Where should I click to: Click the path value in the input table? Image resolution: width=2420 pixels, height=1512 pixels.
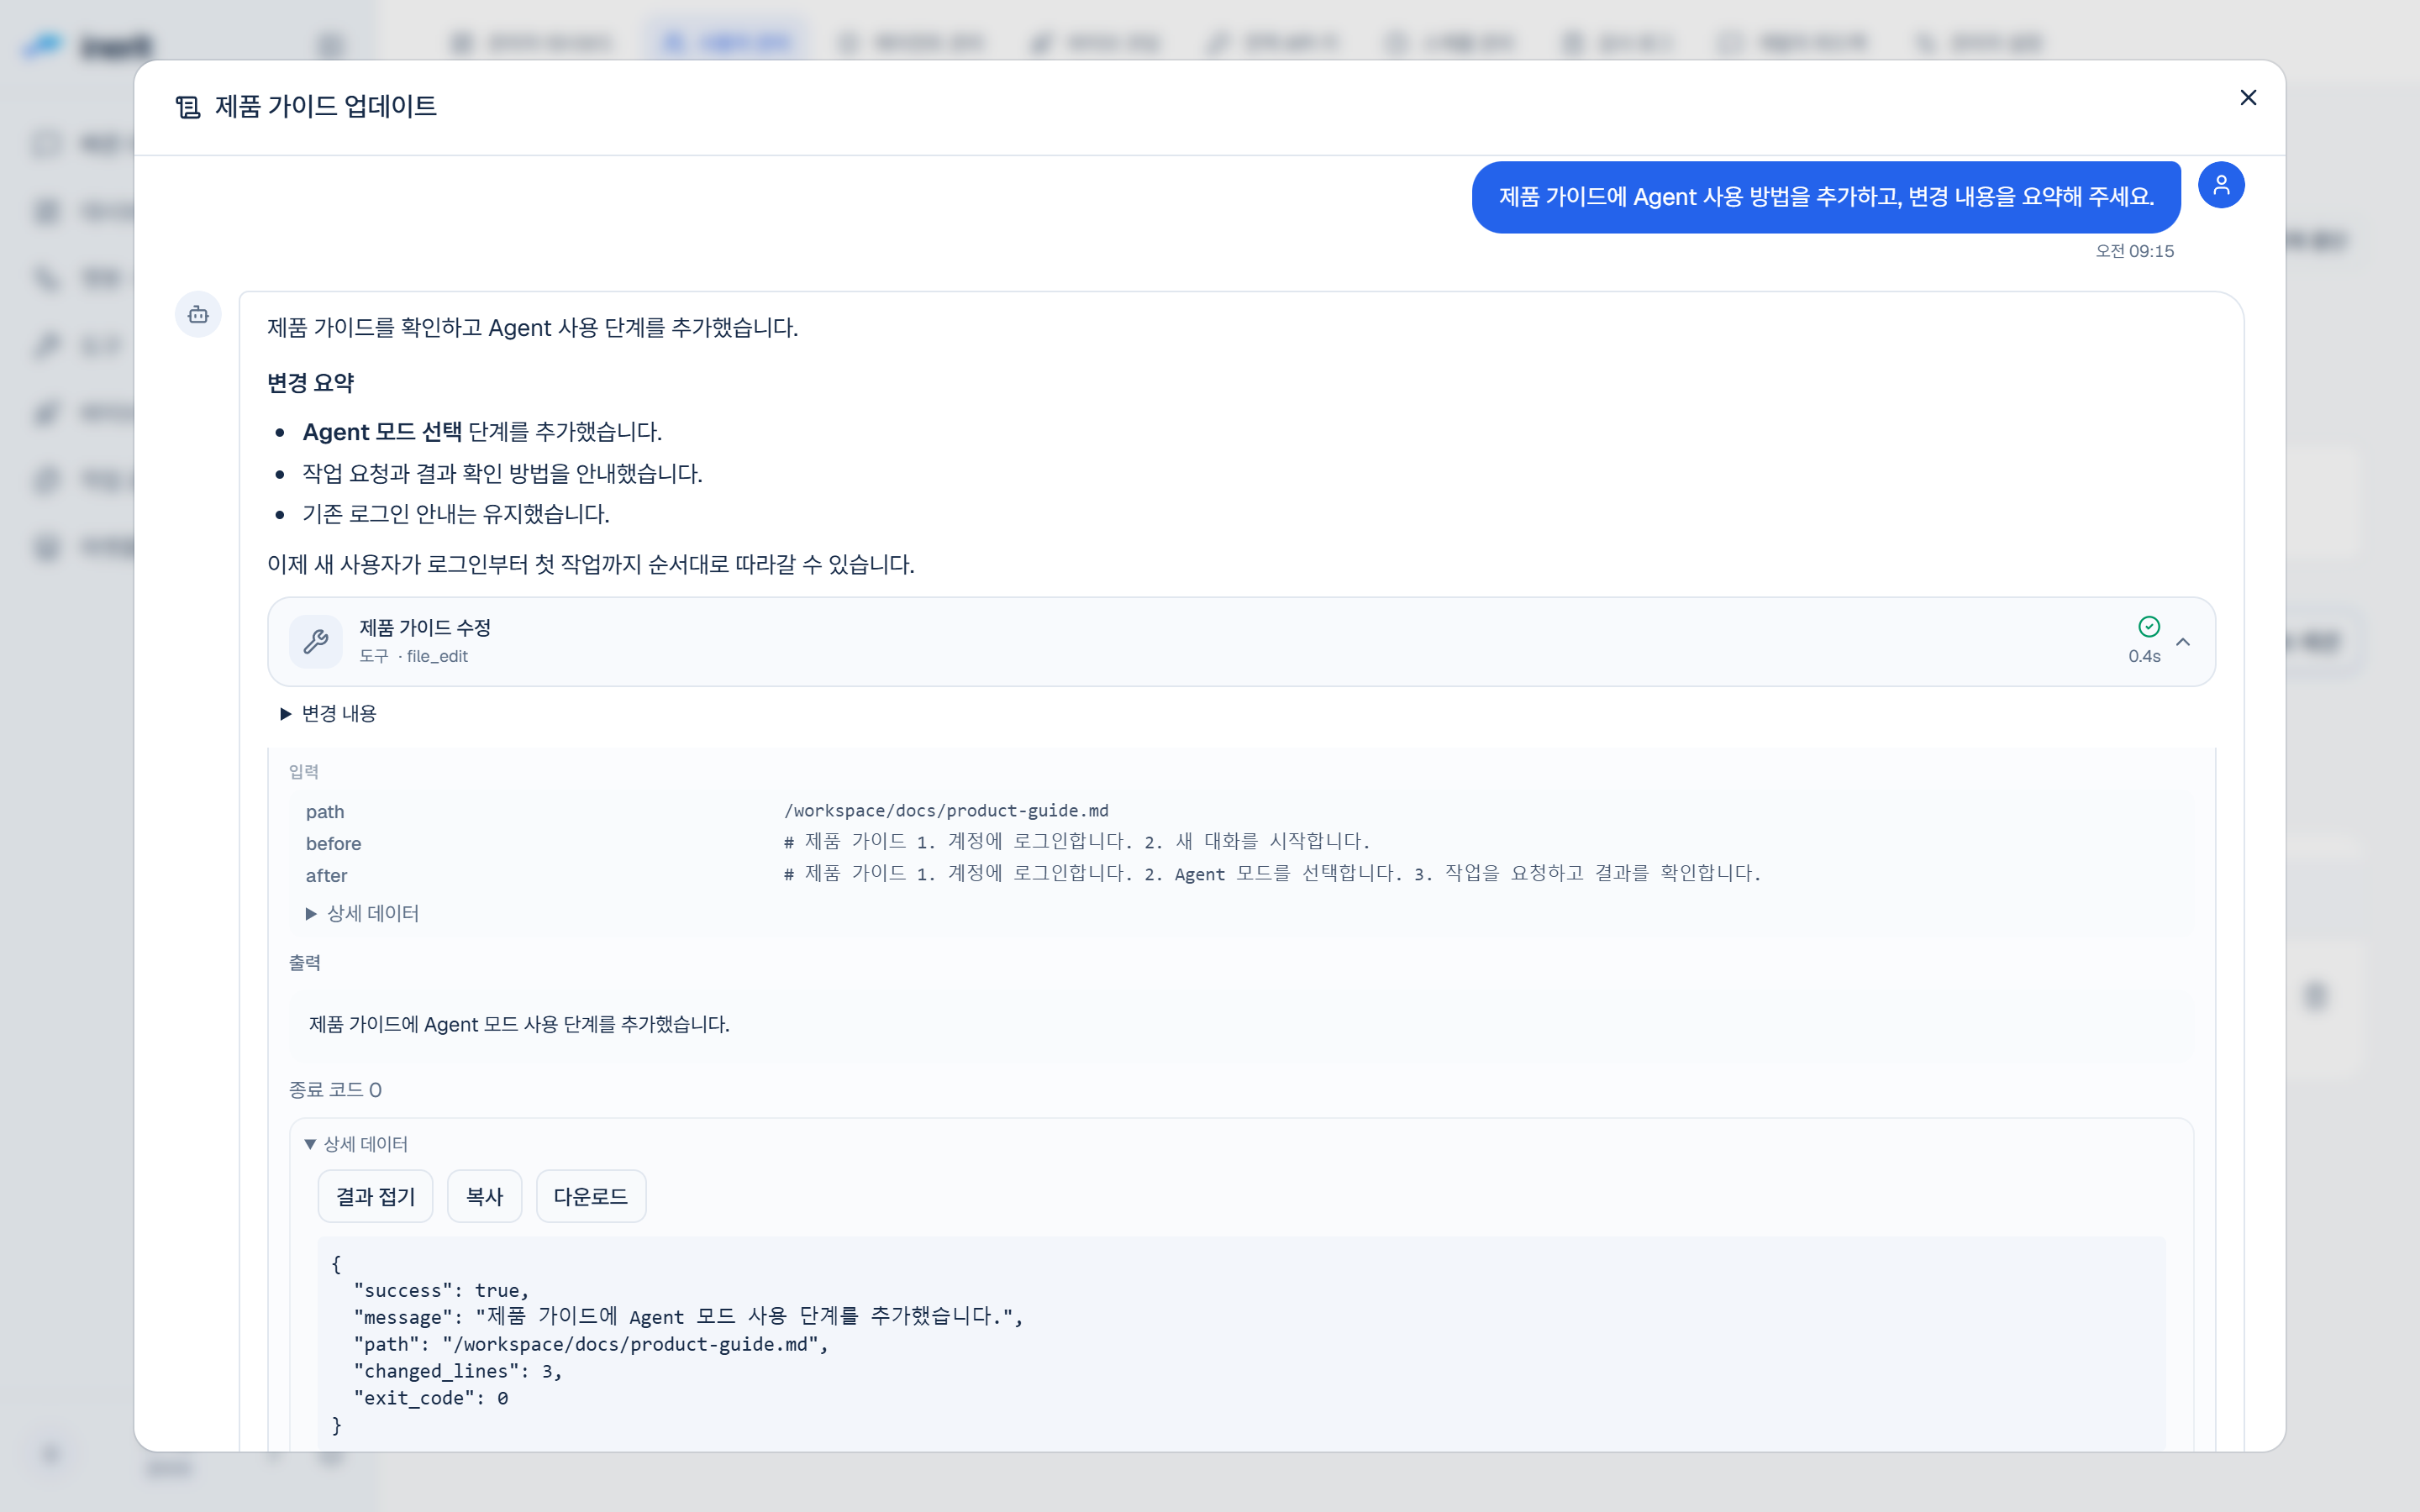click(946, 811)
